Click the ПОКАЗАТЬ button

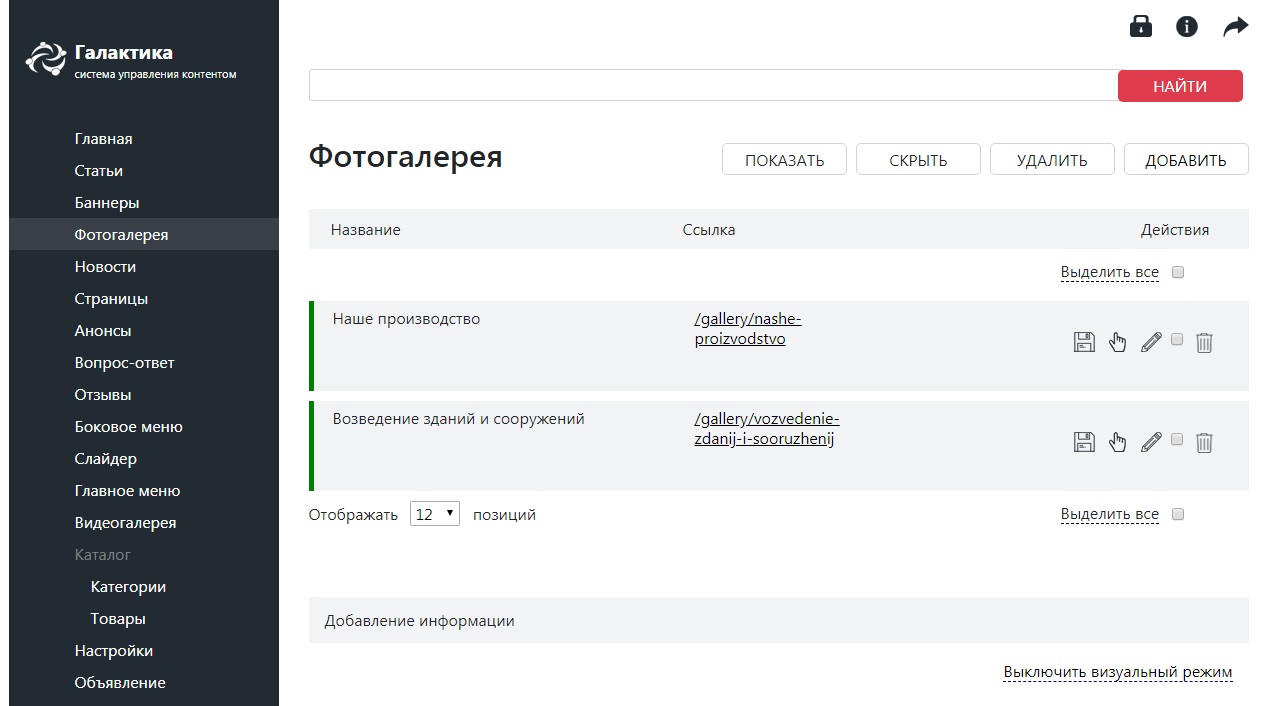785,160
